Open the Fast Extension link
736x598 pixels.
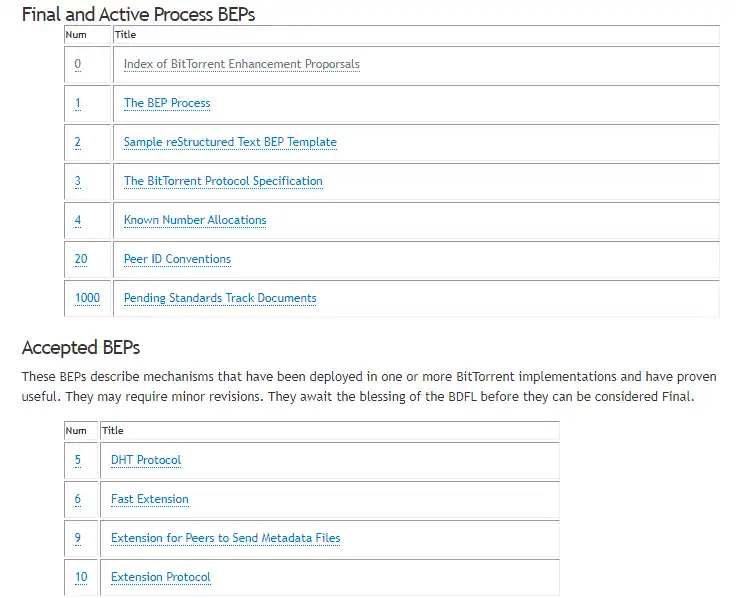click(x=150, y=498)
